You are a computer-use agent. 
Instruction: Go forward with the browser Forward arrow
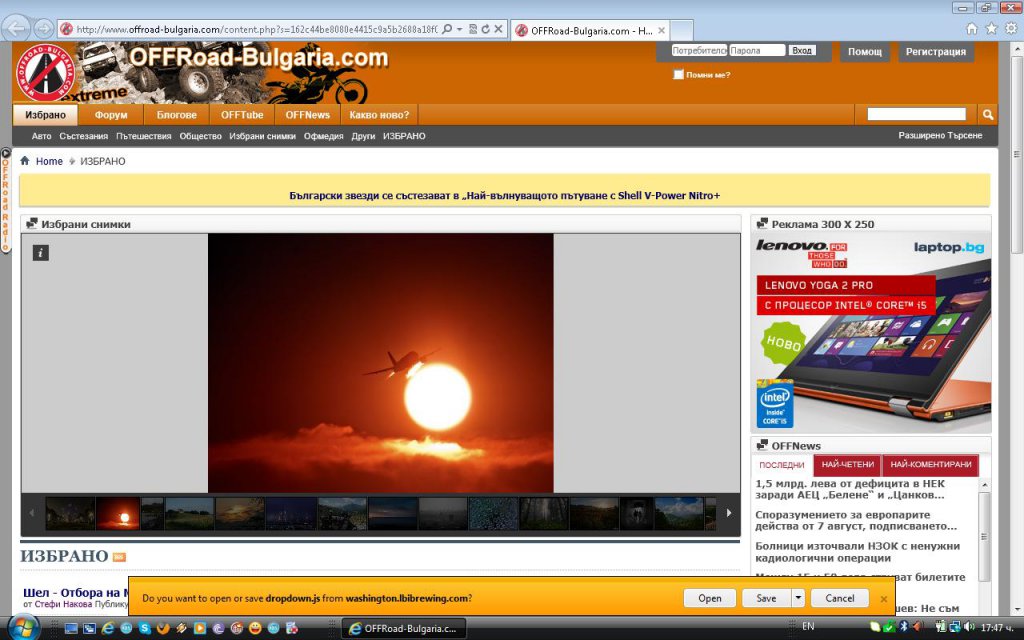pos(44,29)
